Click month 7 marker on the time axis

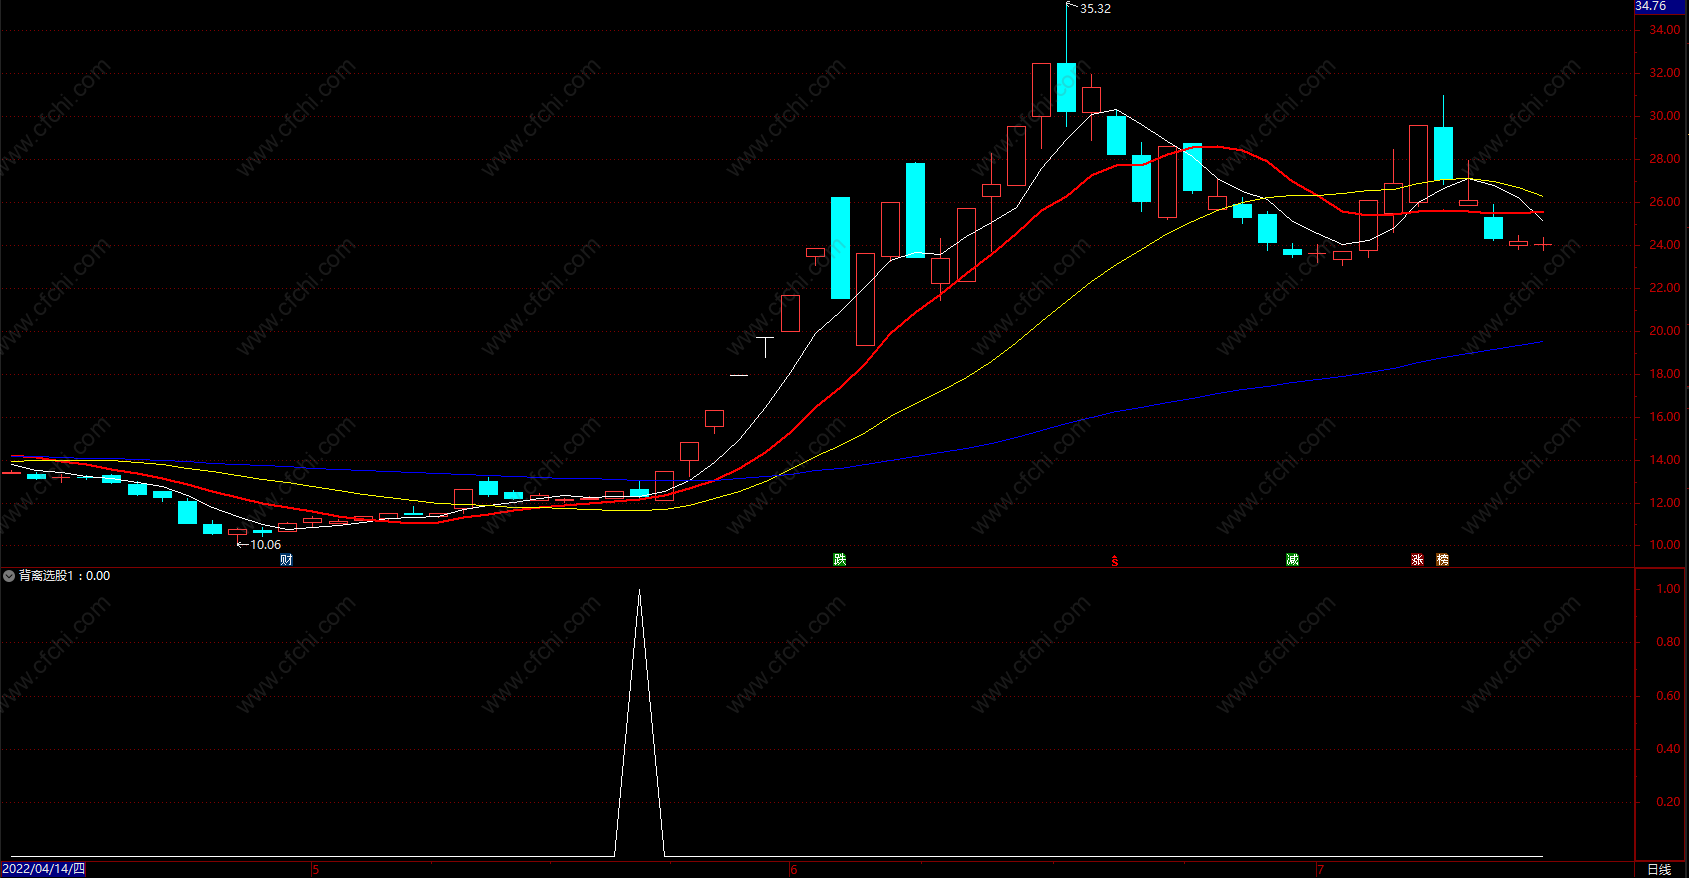point(1320,870)
